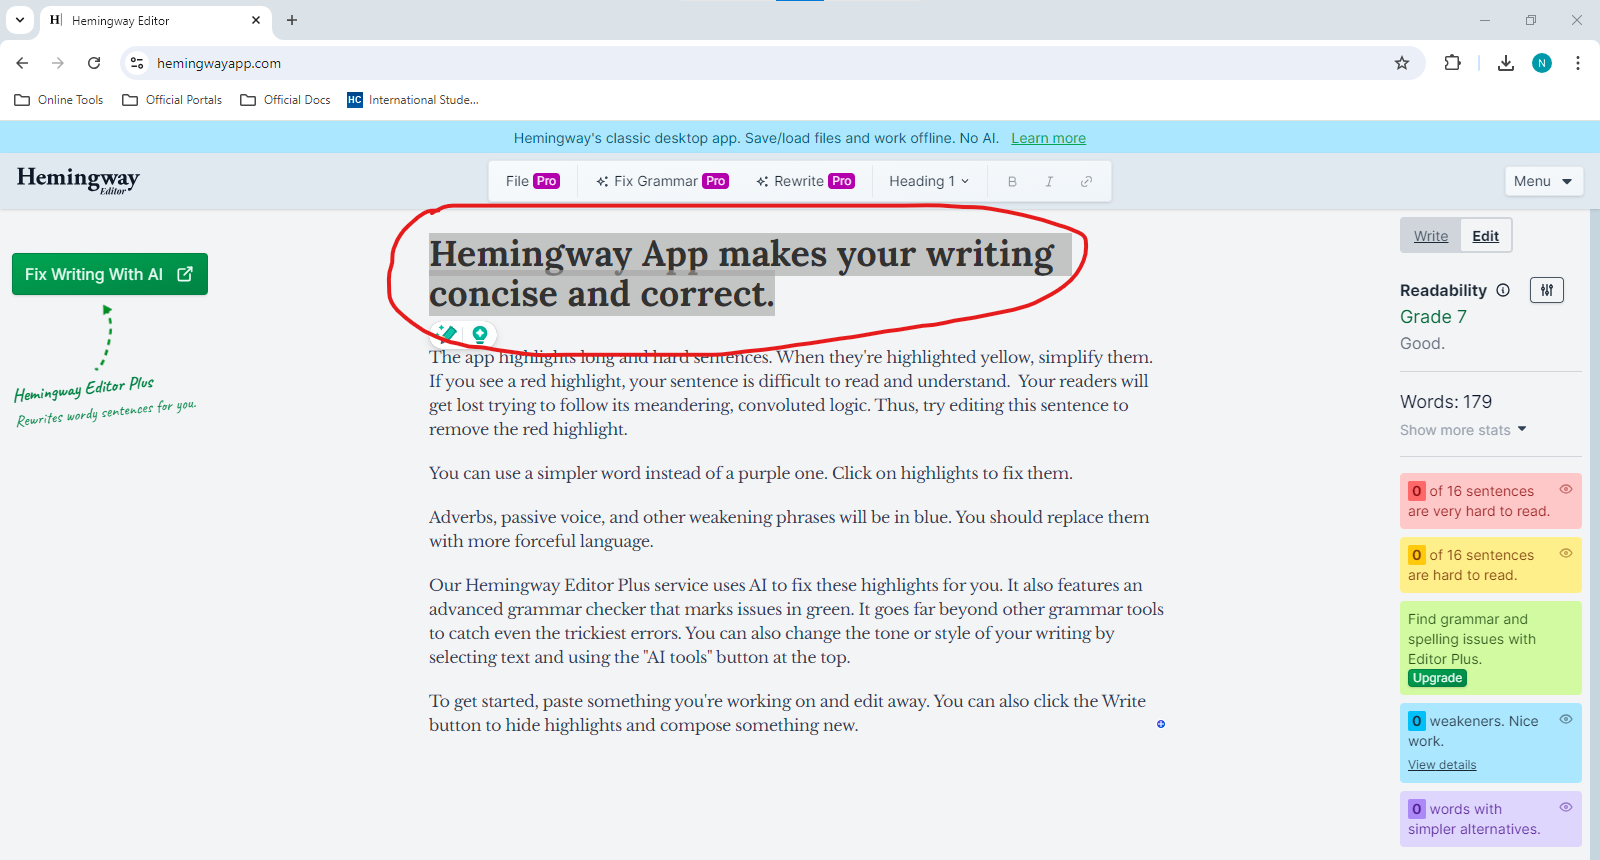The width and height of the screenshot is (1600, 860).
Task: Hide very hard to read highlights
Action: click(1566, 489)
